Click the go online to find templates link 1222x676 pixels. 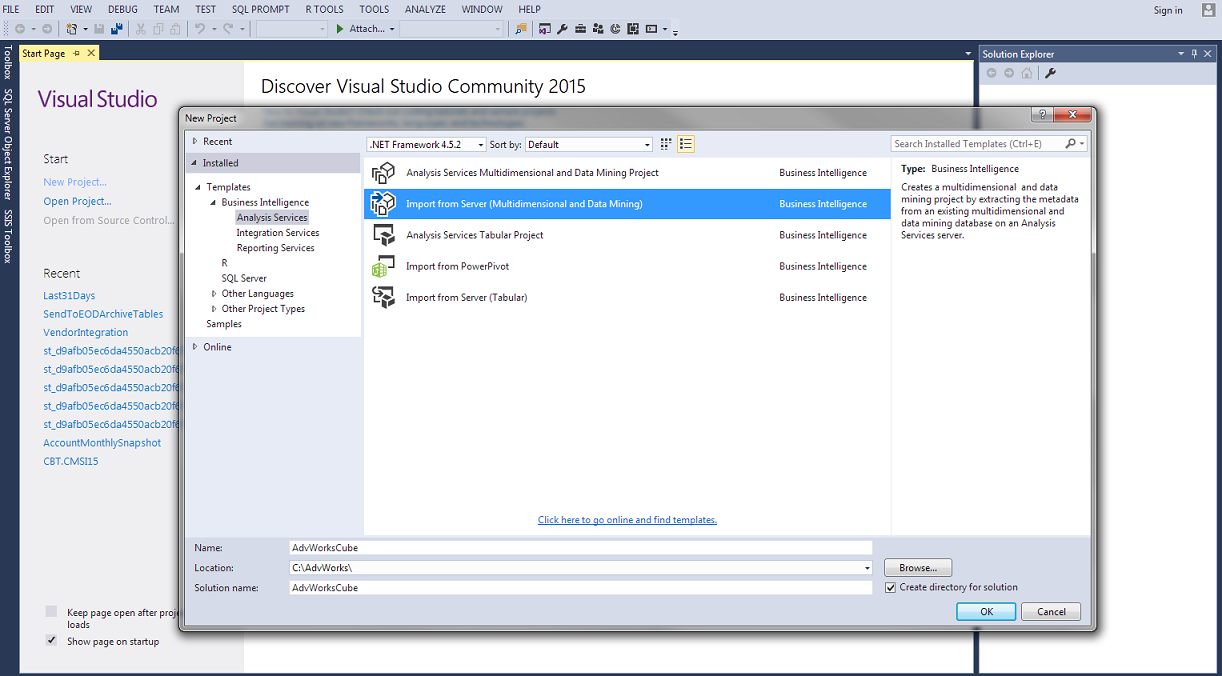pos(627,520)
